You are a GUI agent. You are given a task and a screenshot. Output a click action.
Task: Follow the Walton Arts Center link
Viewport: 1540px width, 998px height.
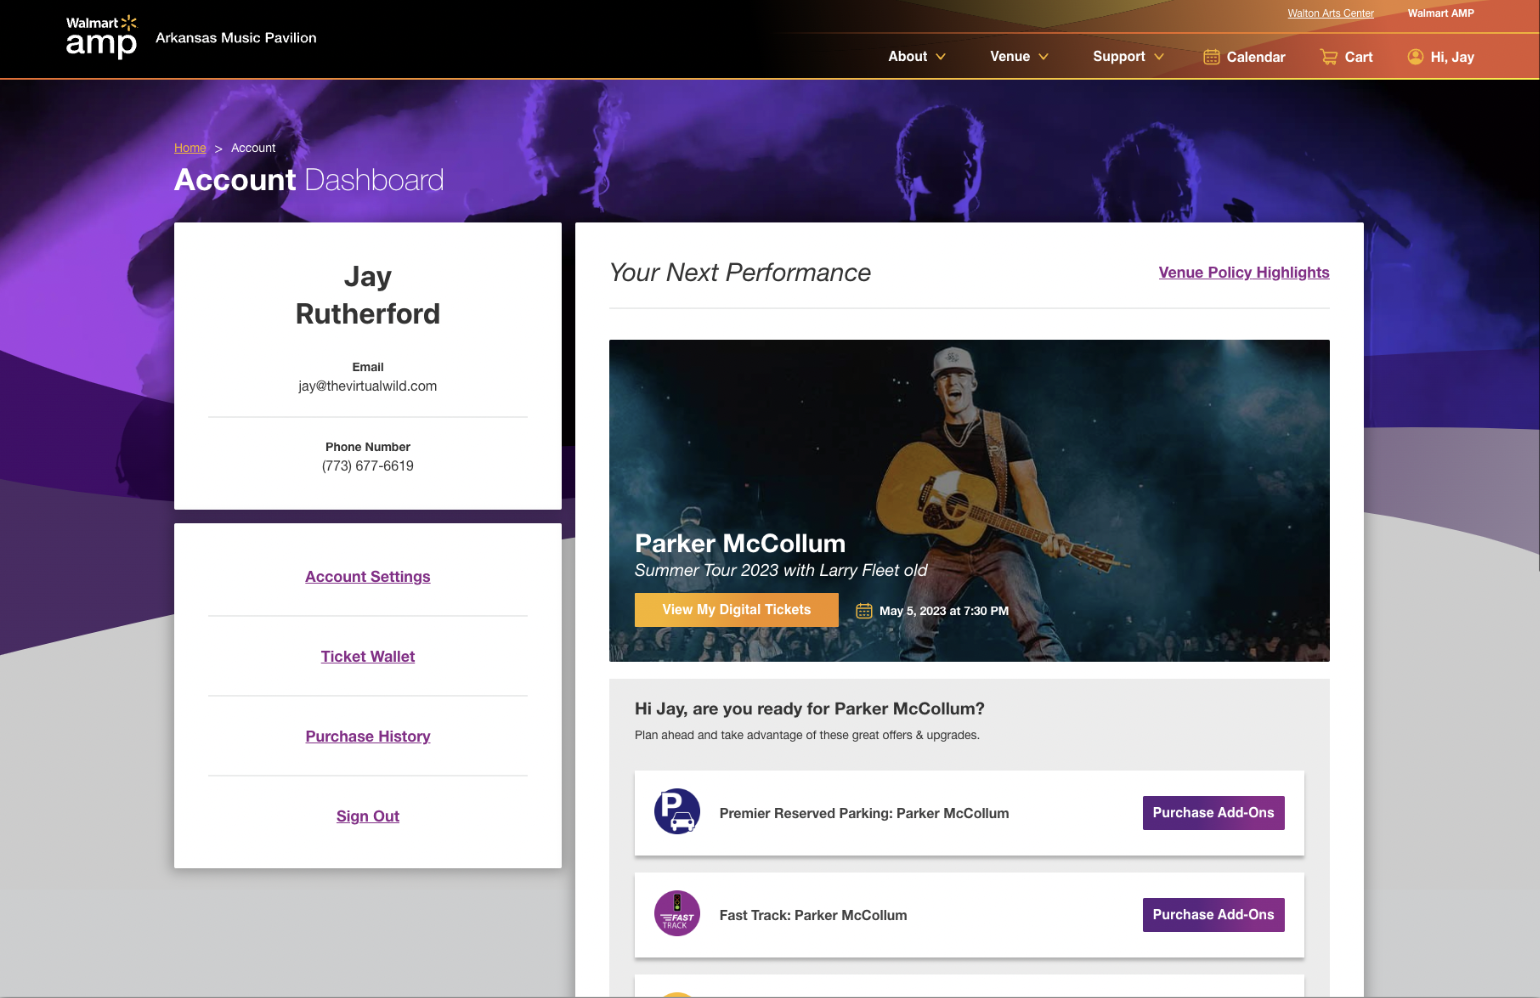1330,14
